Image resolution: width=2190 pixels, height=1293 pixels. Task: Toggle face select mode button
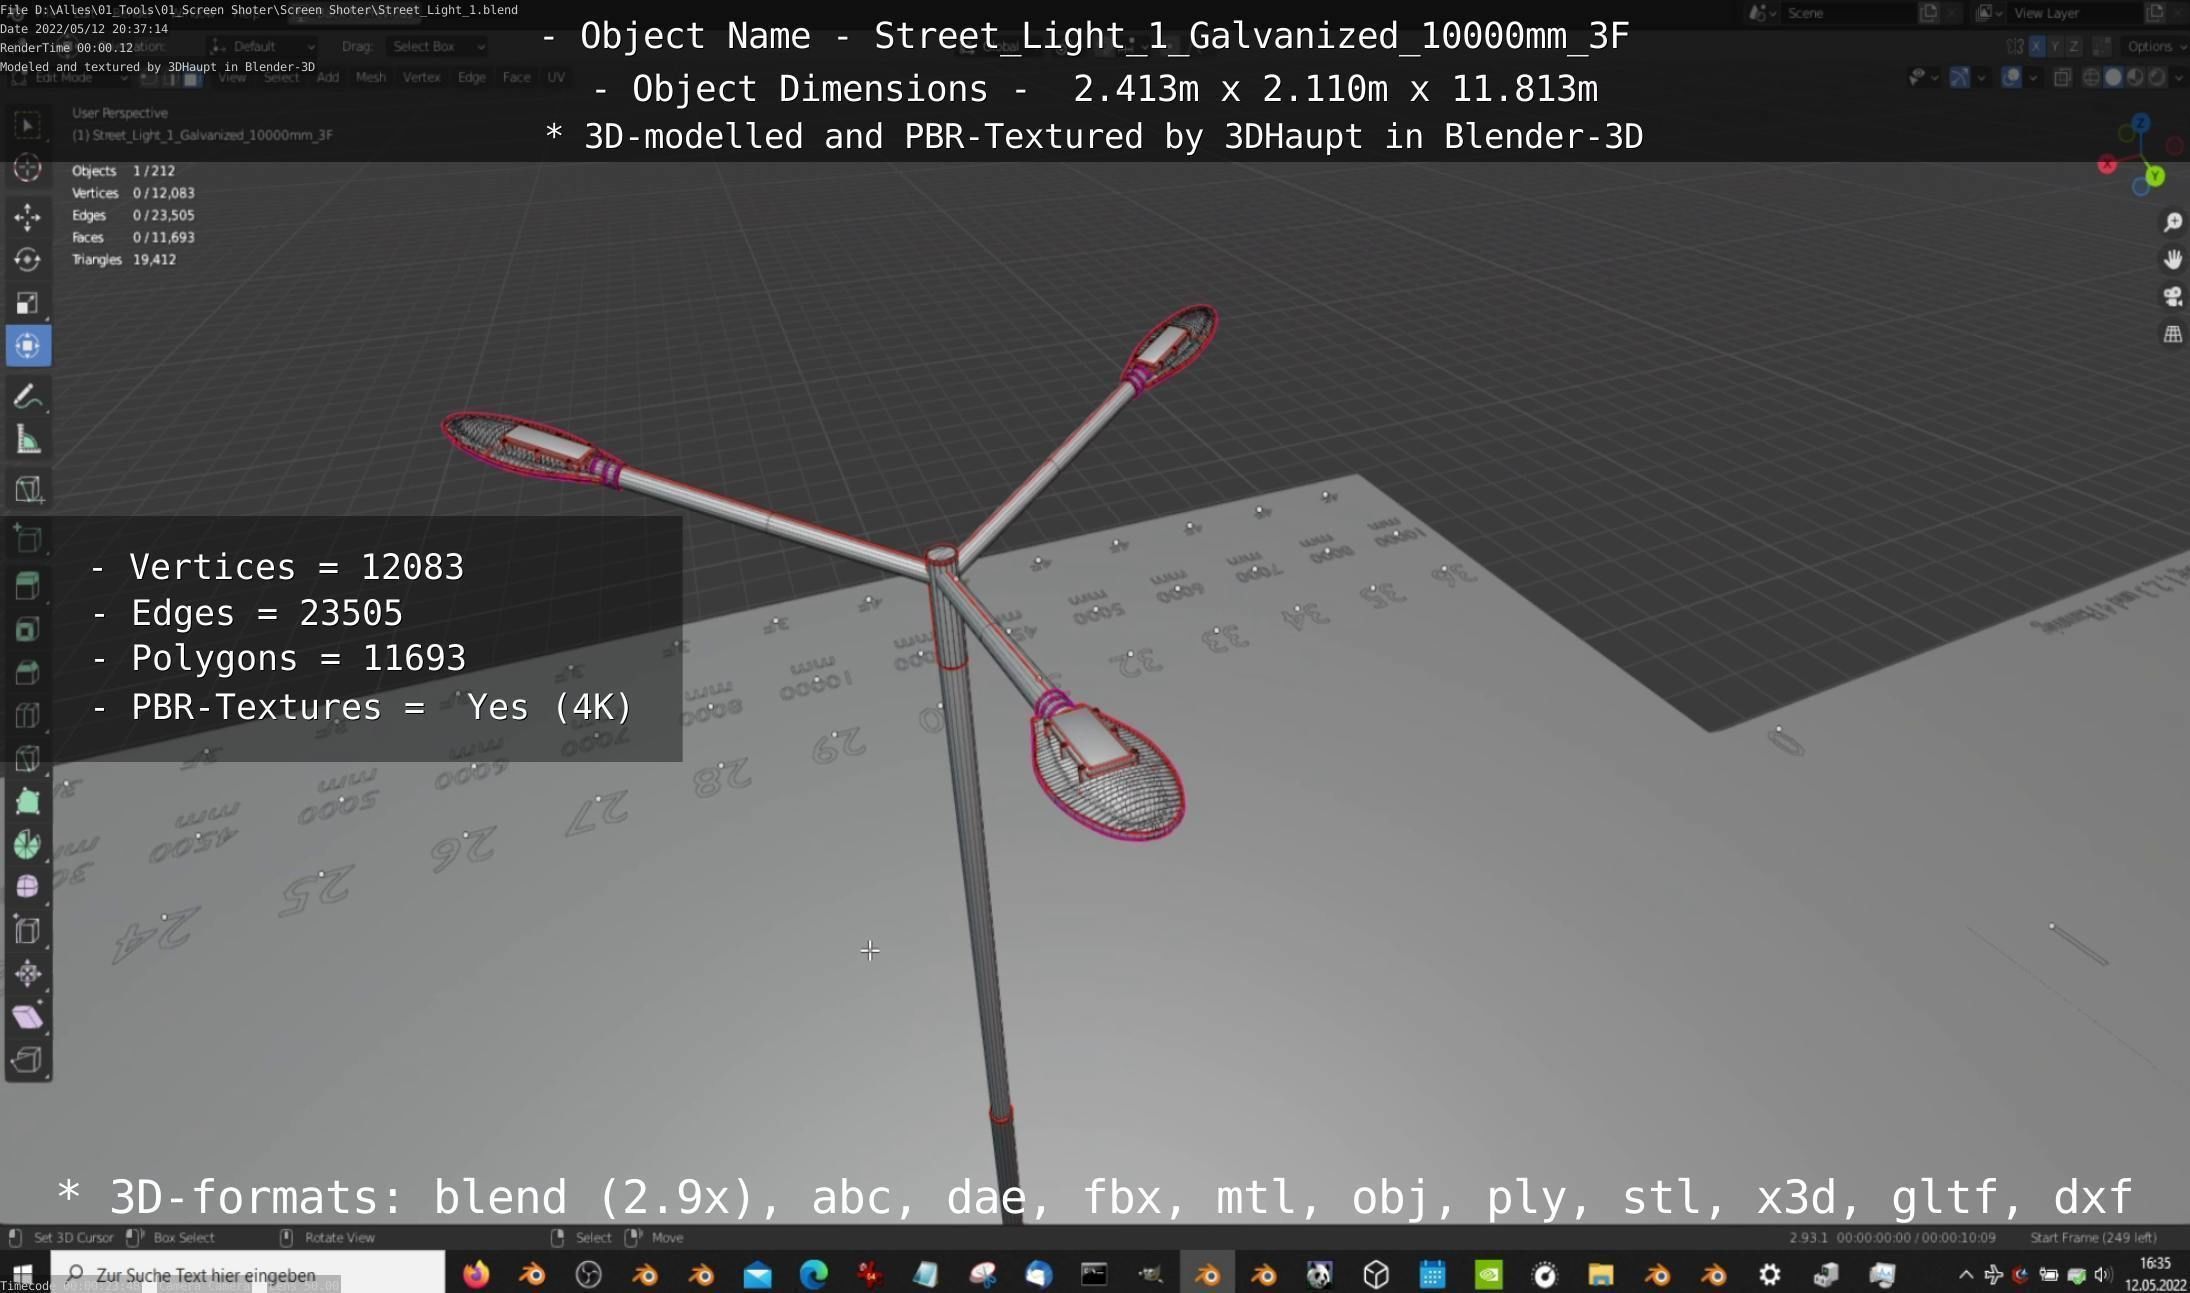pyautogui.click(x=190, y=78)
